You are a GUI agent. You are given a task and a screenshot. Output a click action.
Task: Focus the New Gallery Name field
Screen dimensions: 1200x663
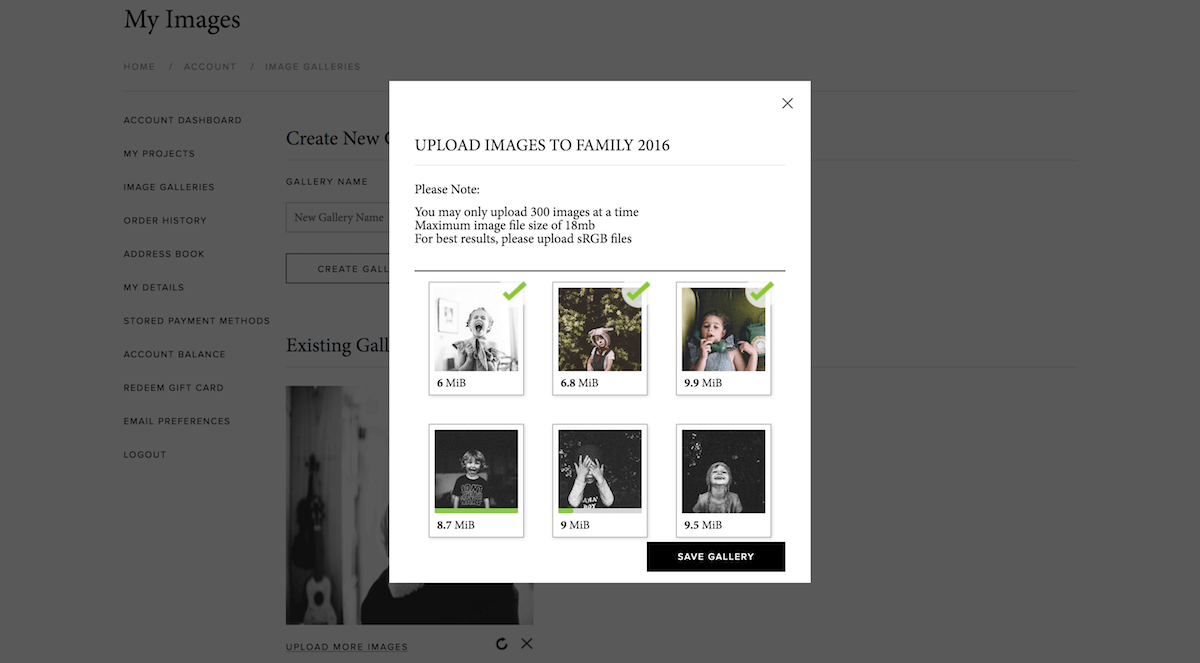[337, 217]
